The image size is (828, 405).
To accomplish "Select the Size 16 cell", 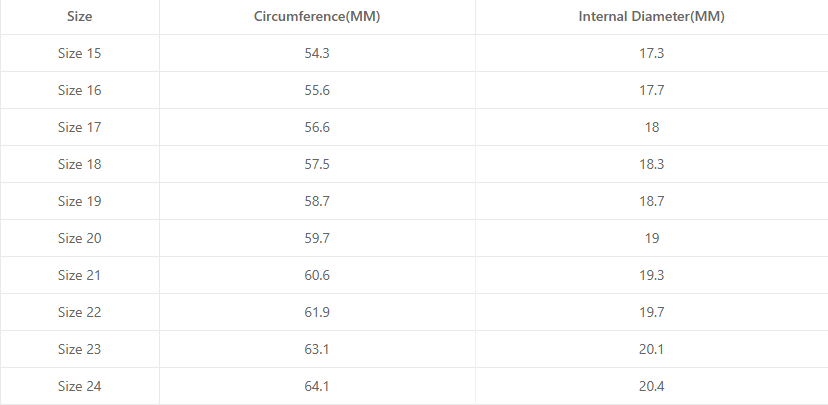I will point(79,90).
